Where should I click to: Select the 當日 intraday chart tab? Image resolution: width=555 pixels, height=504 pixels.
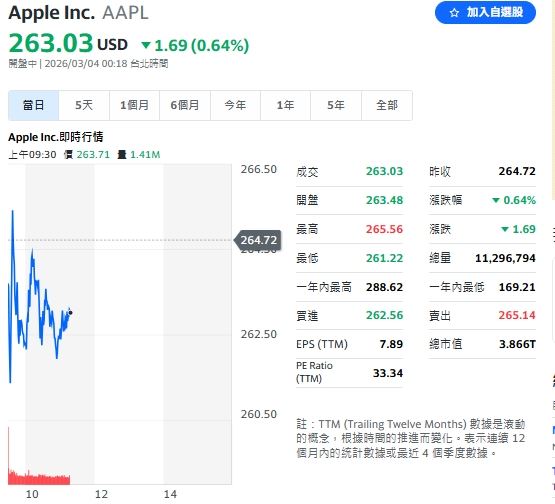click(34, 105)
